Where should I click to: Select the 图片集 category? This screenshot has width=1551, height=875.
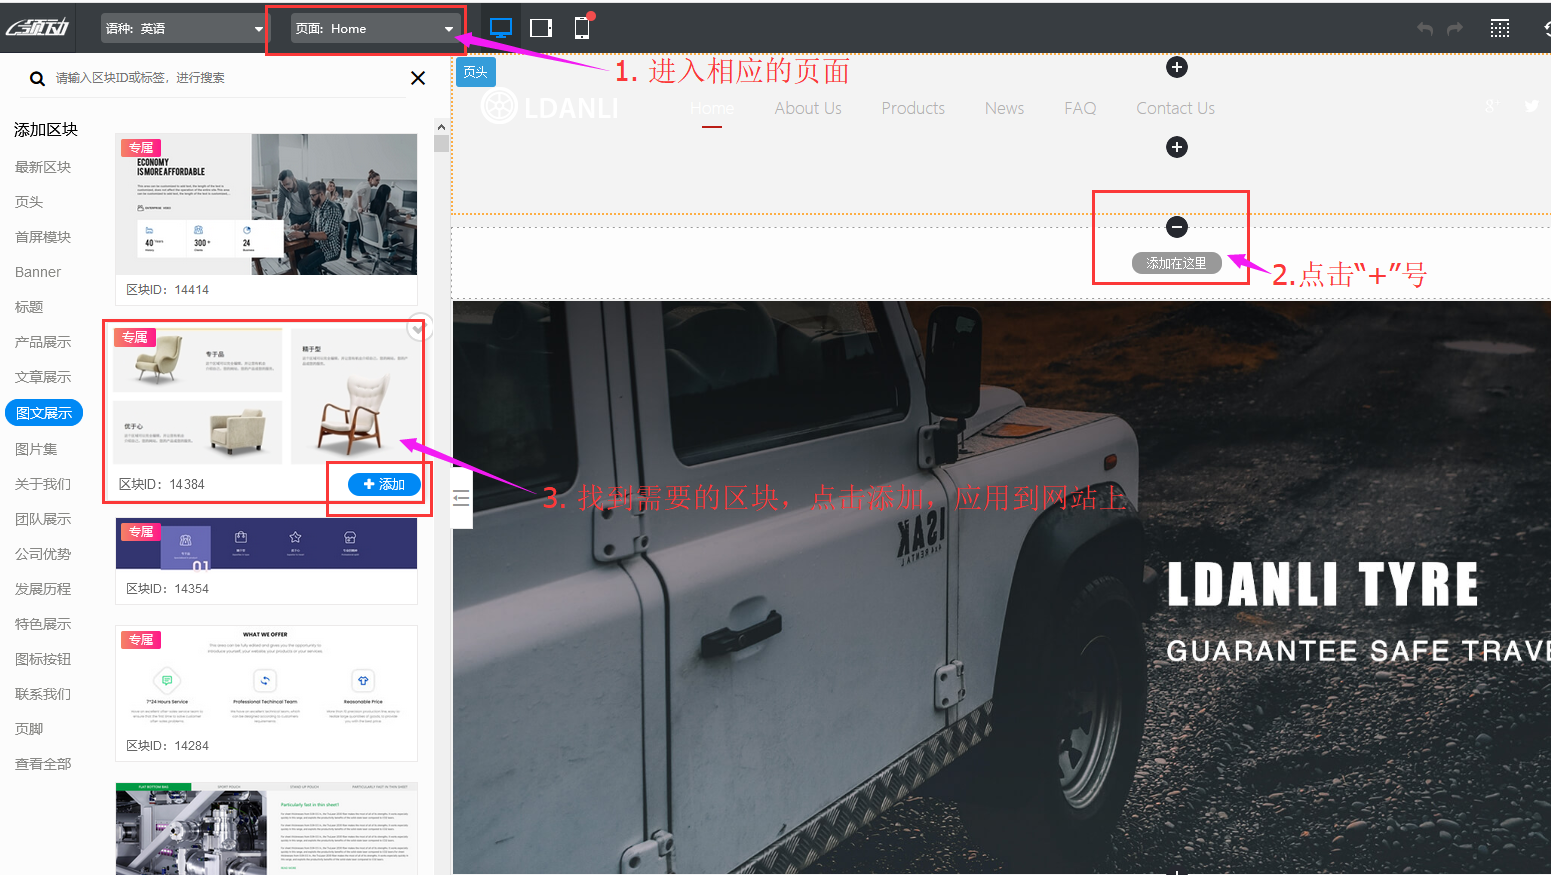tap(36, 449)
